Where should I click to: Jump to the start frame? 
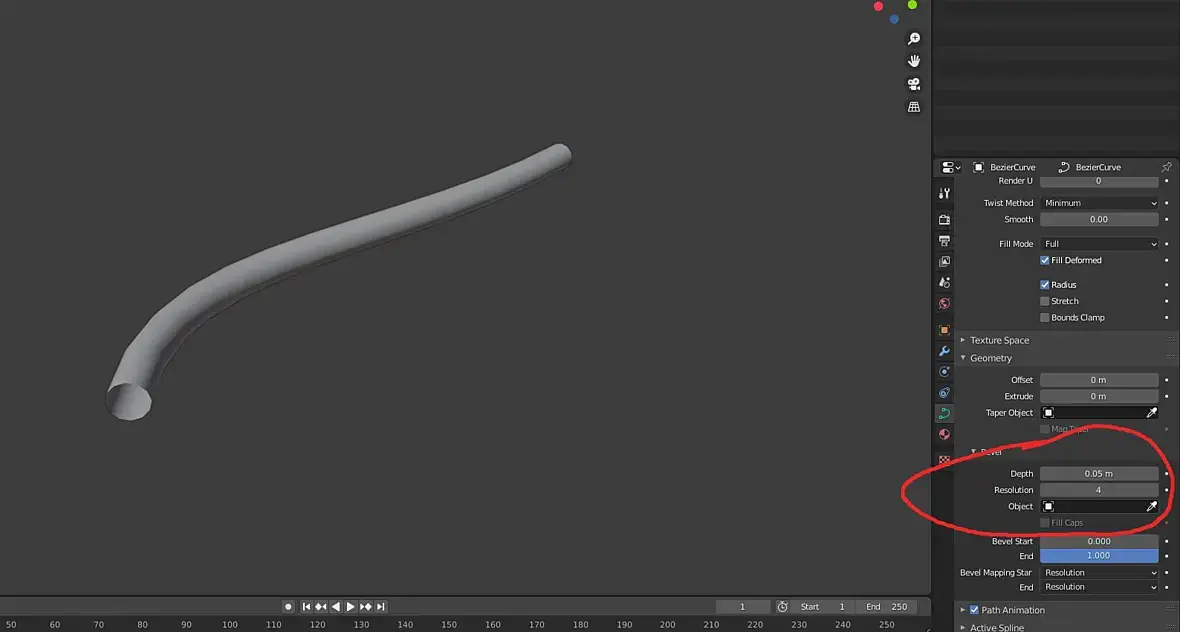pos(306,606)
